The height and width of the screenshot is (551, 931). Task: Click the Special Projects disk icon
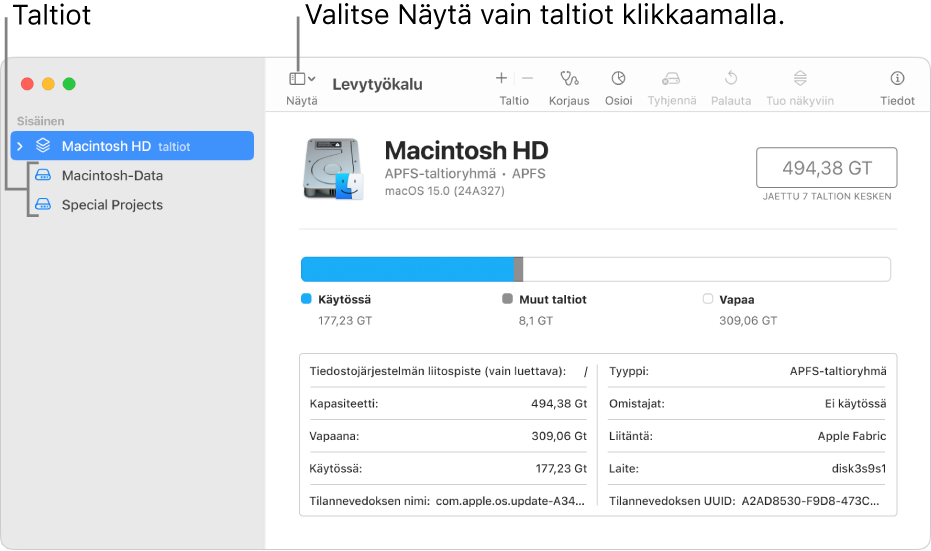[43, 204]
